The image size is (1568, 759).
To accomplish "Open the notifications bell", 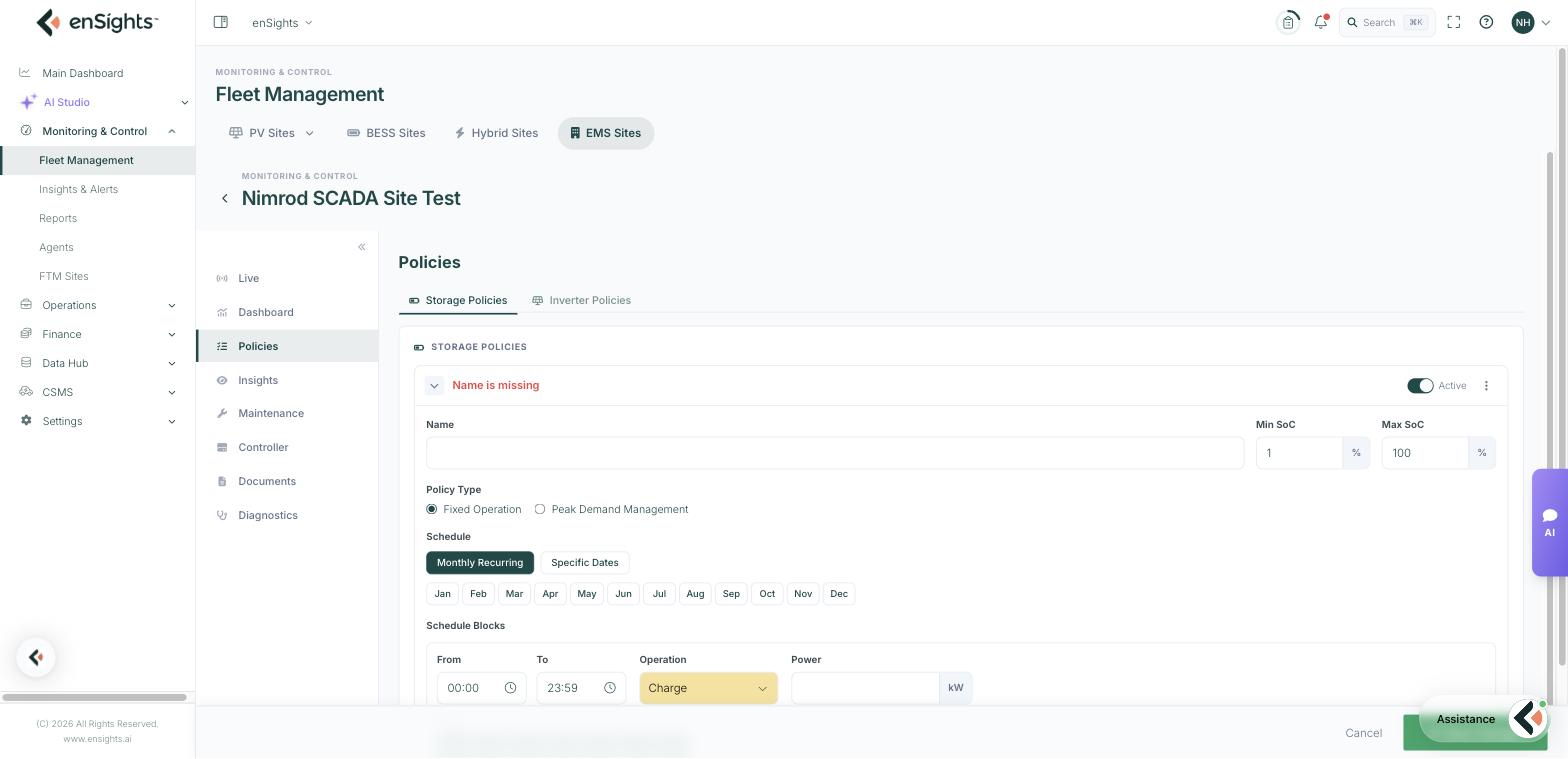I will (1321, 22).
